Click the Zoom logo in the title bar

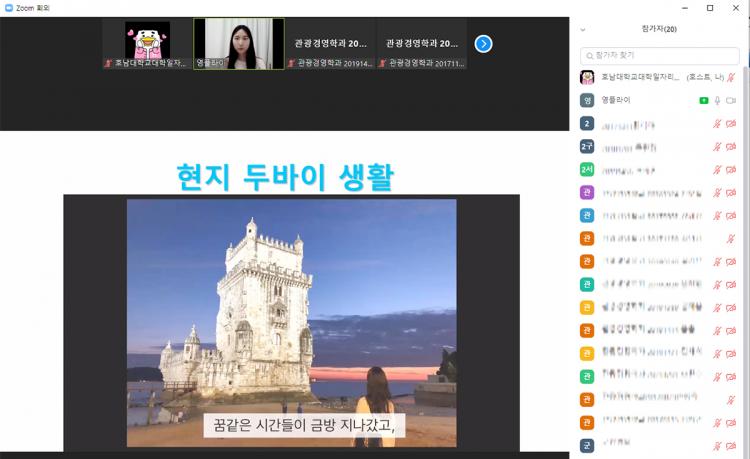coord(9,8)
